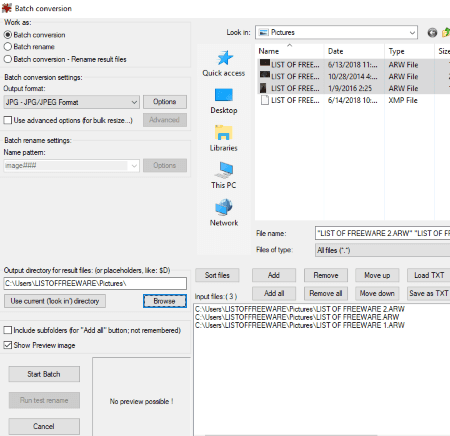Sort by Date column header
450x436 pixels.
(x=354, y=51)
